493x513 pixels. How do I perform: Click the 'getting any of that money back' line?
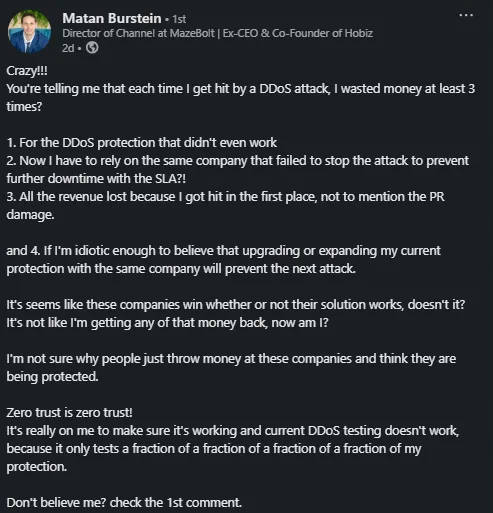167,323
